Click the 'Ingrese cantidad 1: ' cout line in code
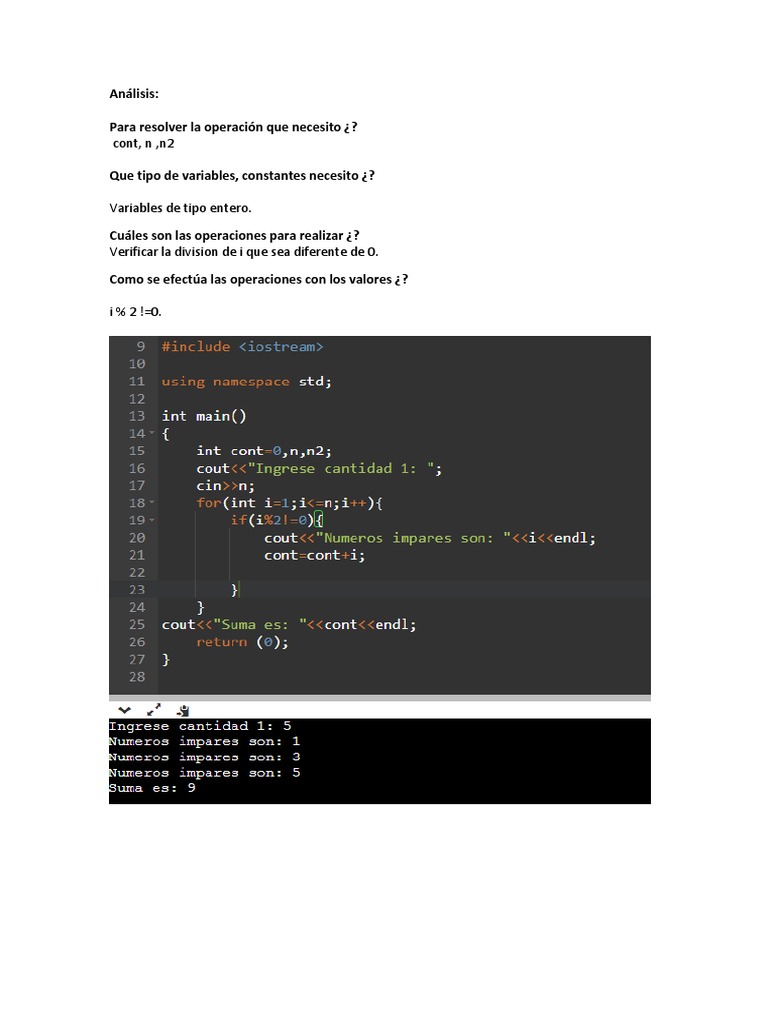Image resolution: width=768 pixels, height=1024 pixels. point(319,468)
